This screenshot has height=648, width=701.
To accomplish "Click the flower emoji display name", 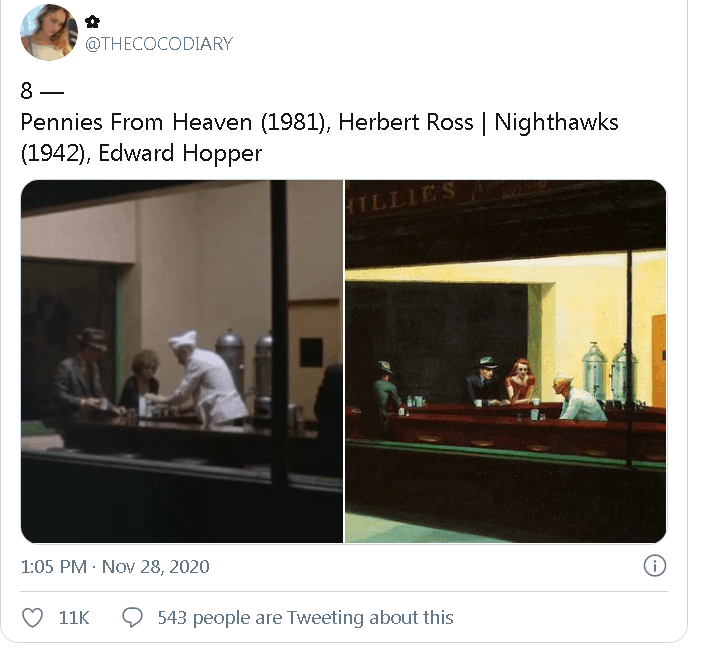I will (93, 21).
